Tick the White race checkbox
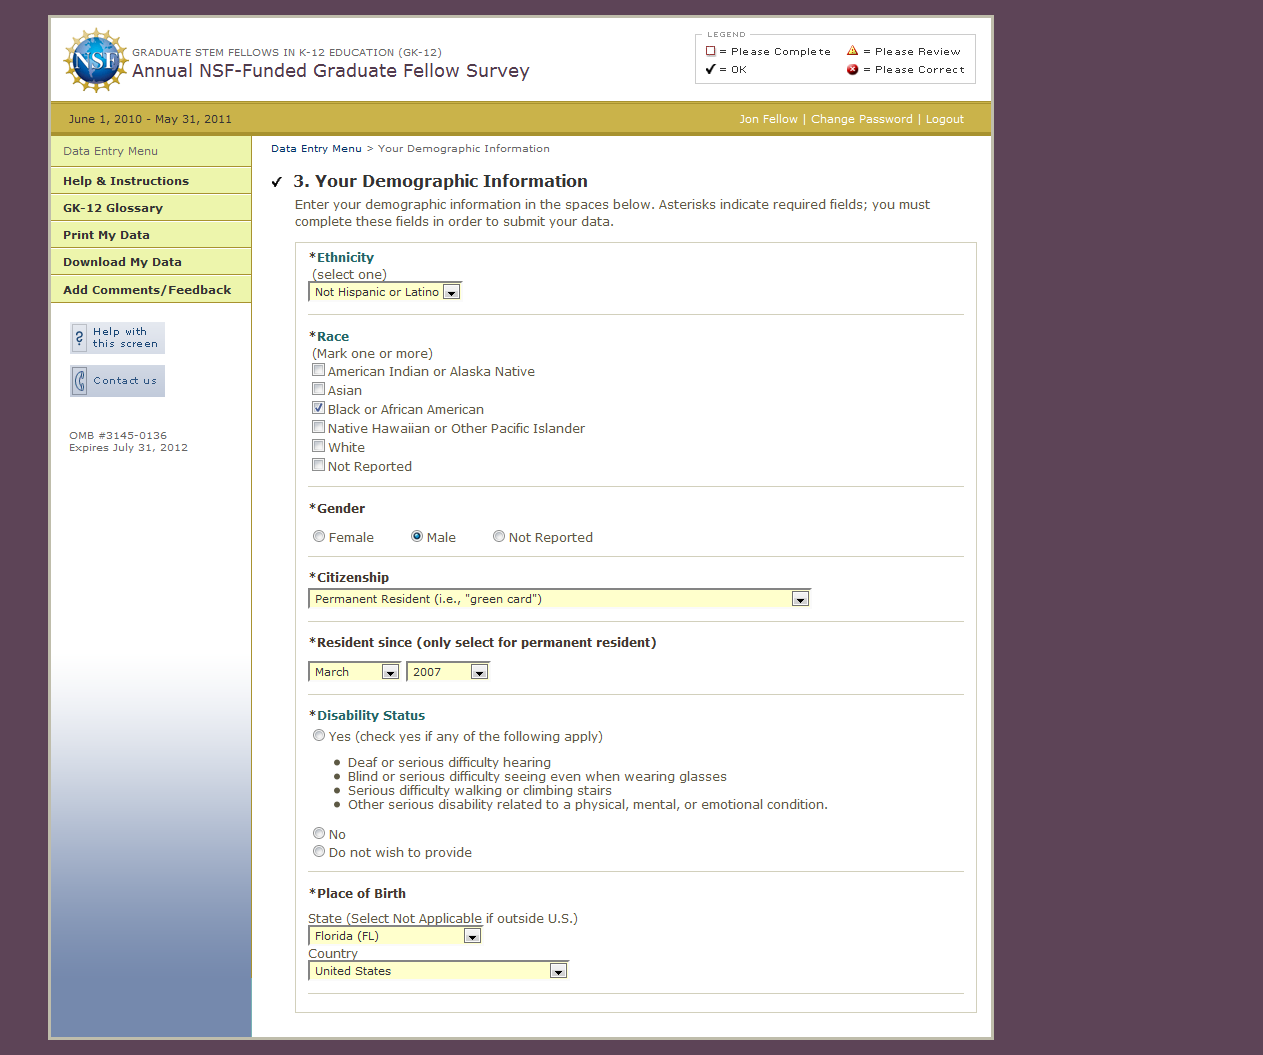 click(319, 446)
